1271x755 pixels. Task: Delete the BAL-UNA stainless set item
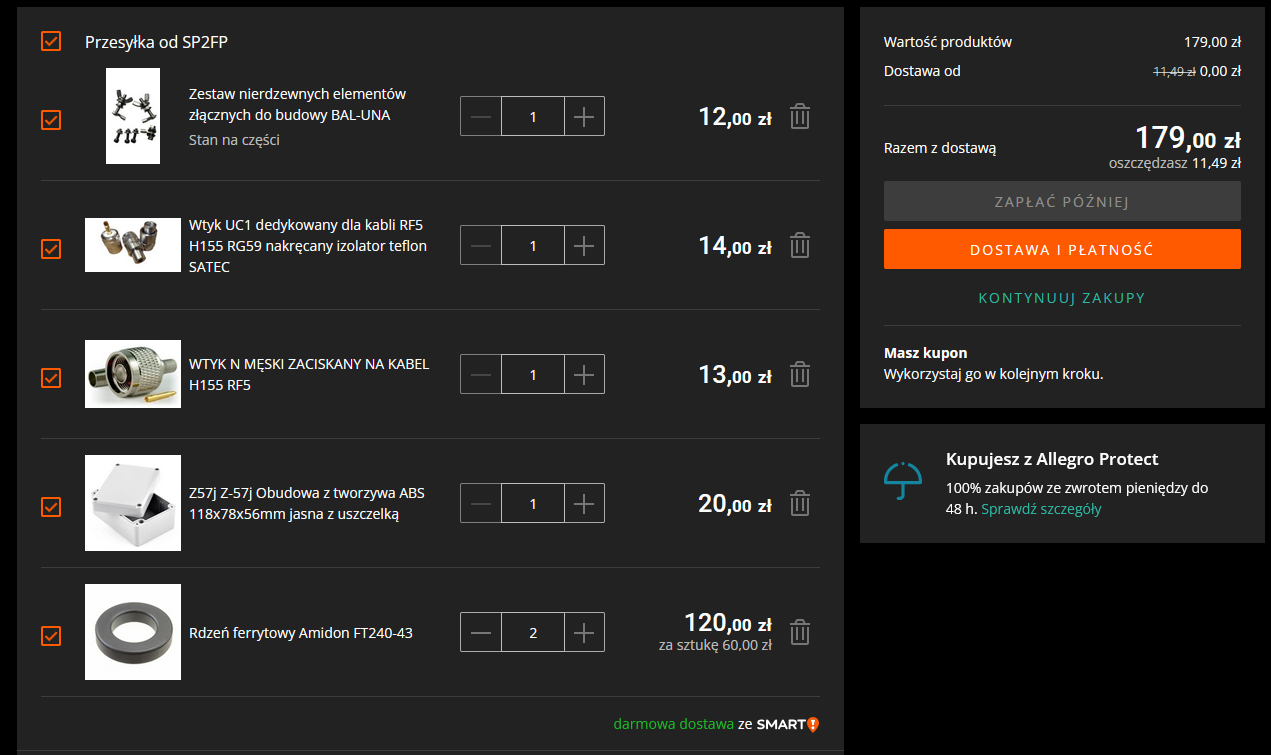click(x=800, y=117)
